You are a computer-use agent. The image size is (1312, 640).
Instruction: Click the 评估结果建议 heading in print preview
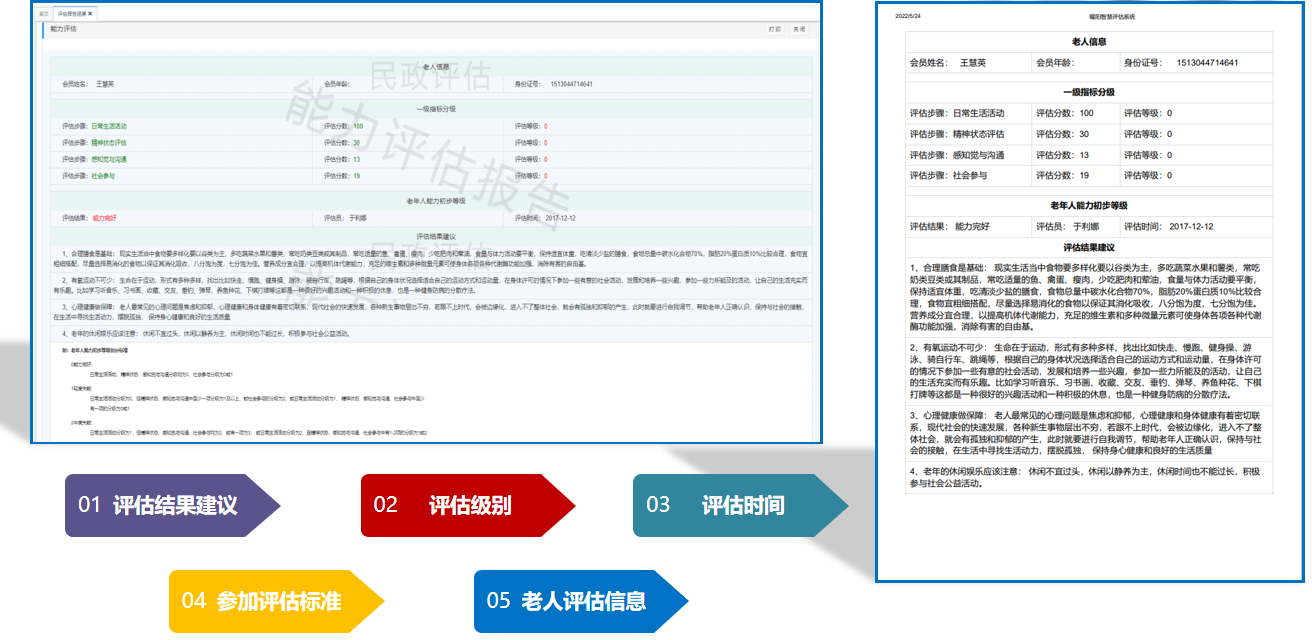tap(1088, 246)
